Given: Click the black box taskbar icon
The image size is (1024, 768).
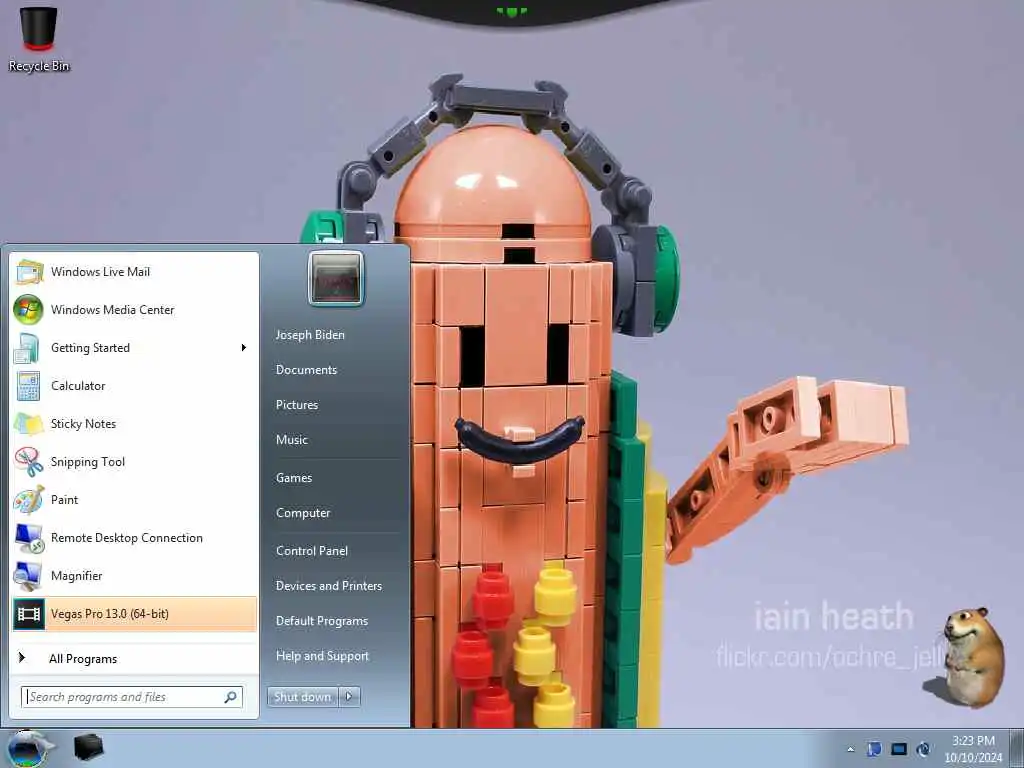Looking at the screenshot, I should pyautogui.click(x=89, y=748).
